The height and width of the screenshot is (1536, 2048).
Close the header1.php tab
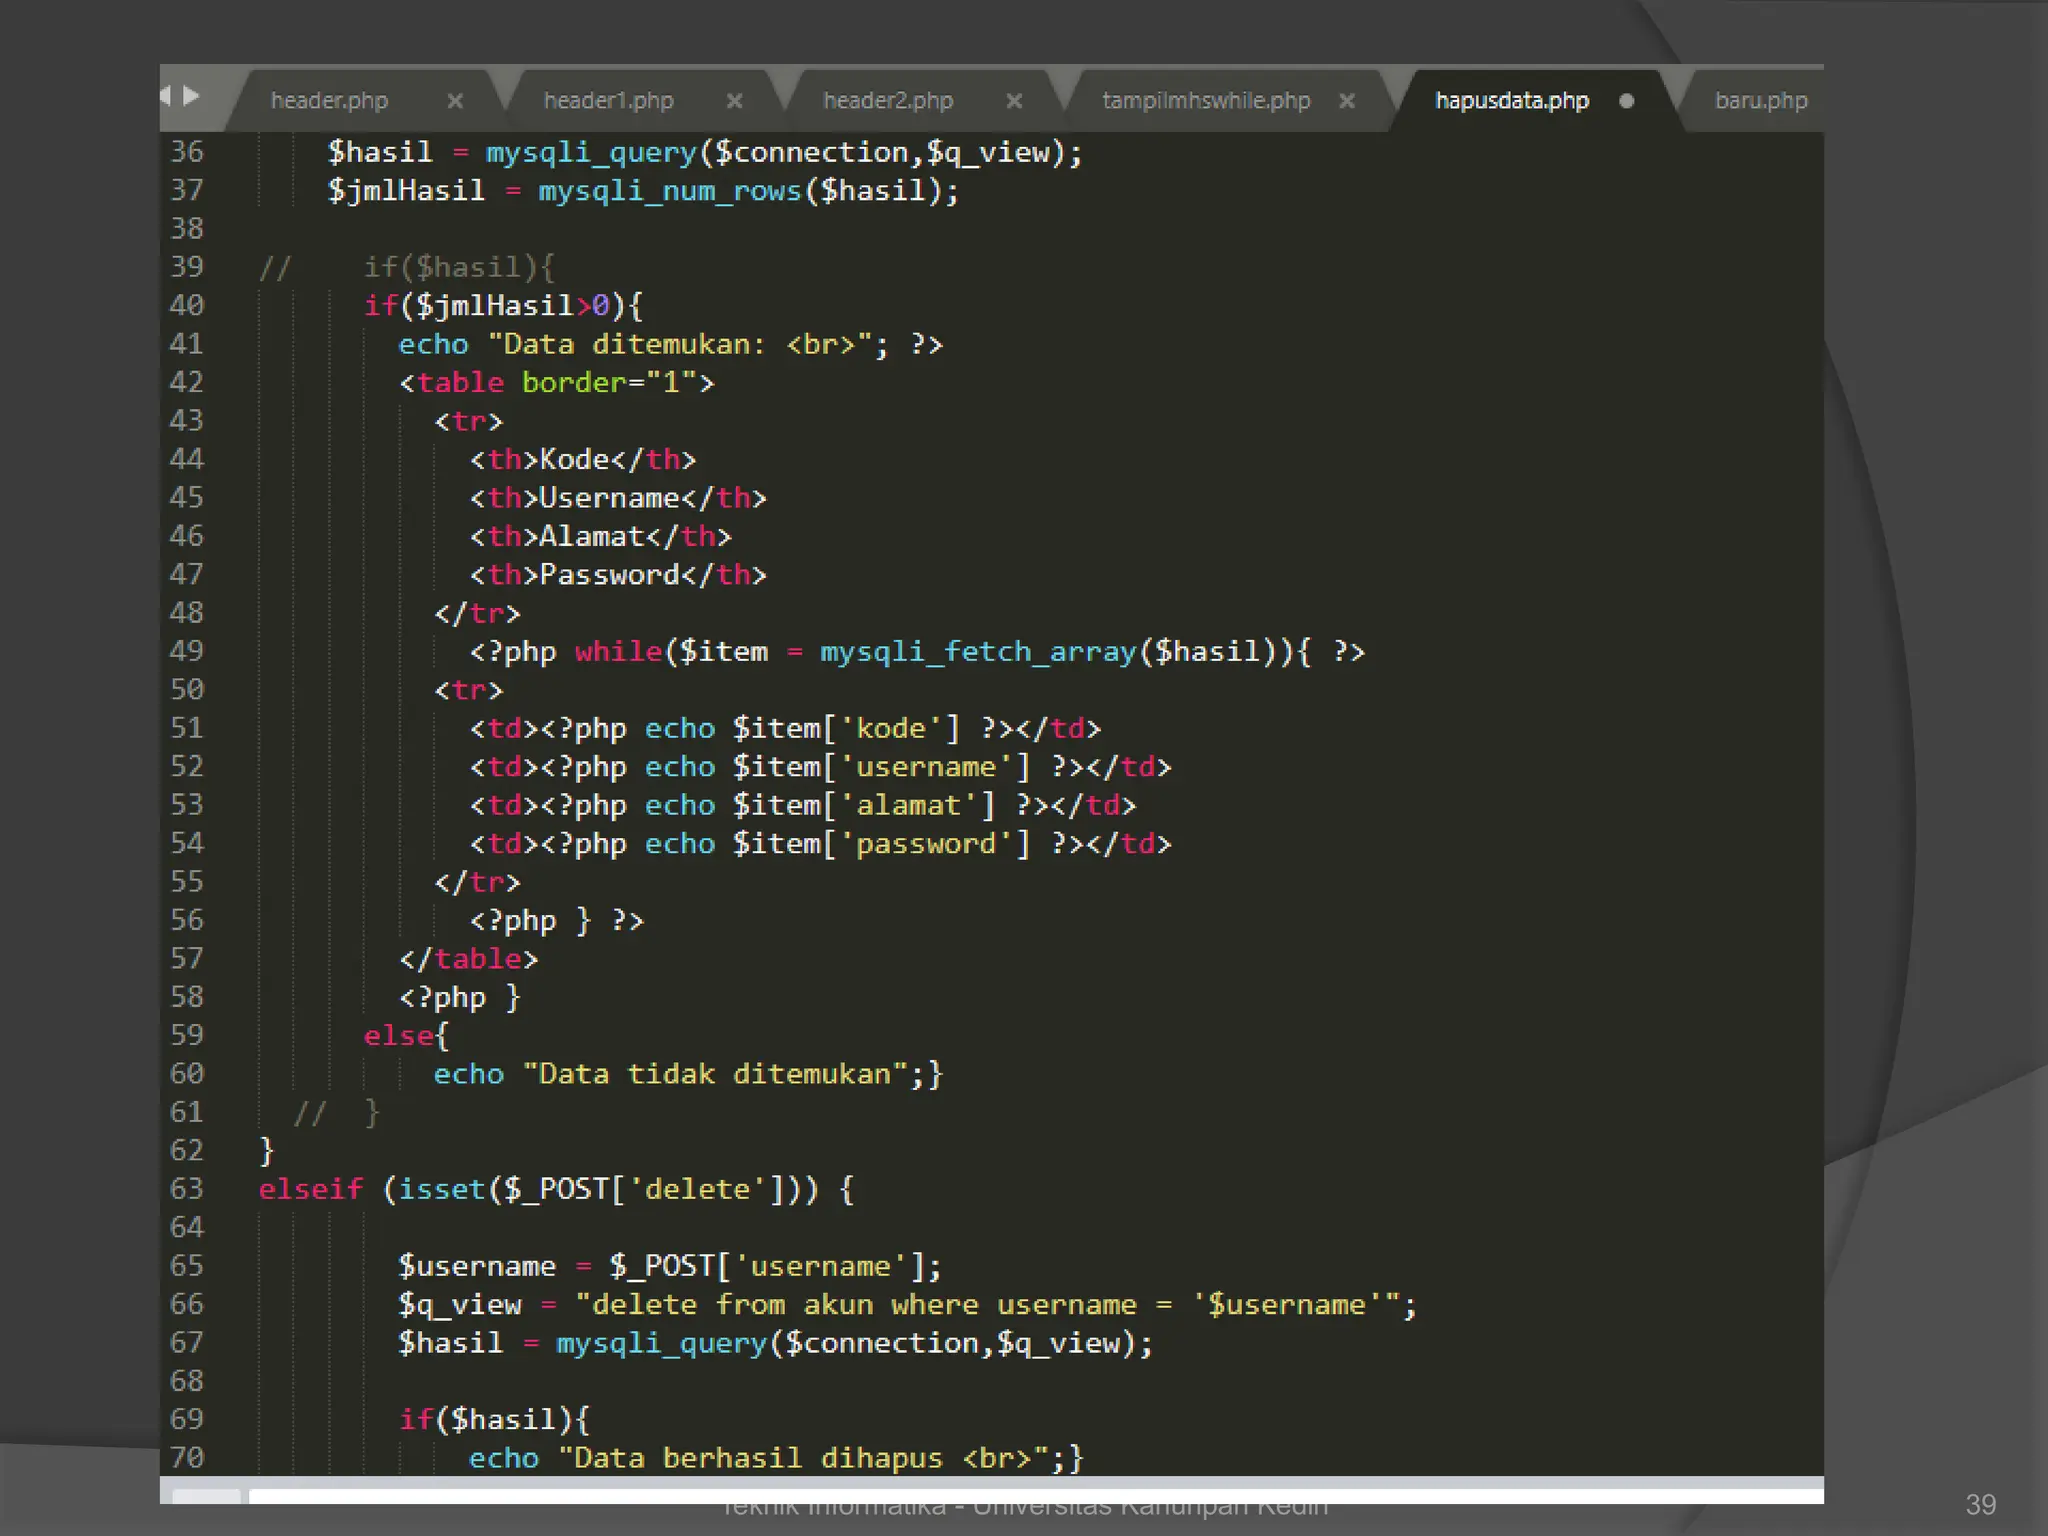pyautogui.click(x=734, y=101)
